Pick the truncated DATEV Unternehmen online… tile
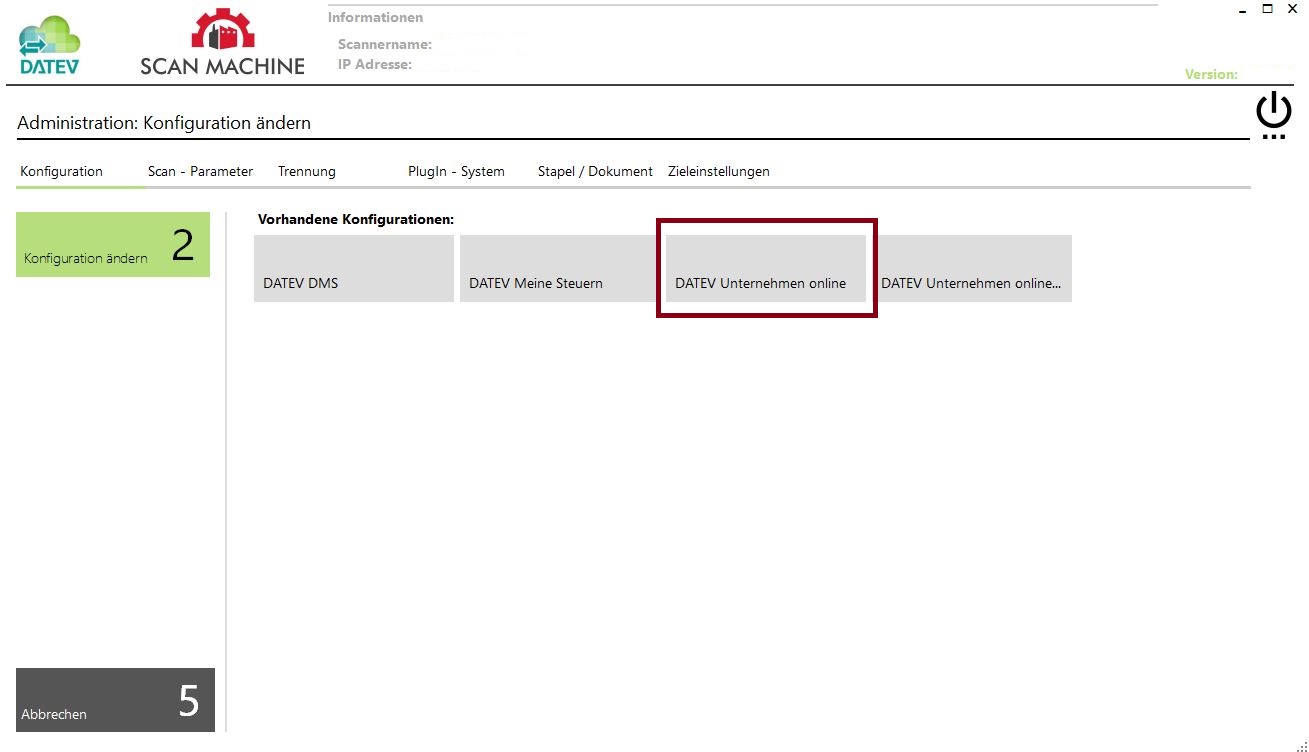Image resolution: width=1309 pixels, height=752 pixels. (972, 268)
